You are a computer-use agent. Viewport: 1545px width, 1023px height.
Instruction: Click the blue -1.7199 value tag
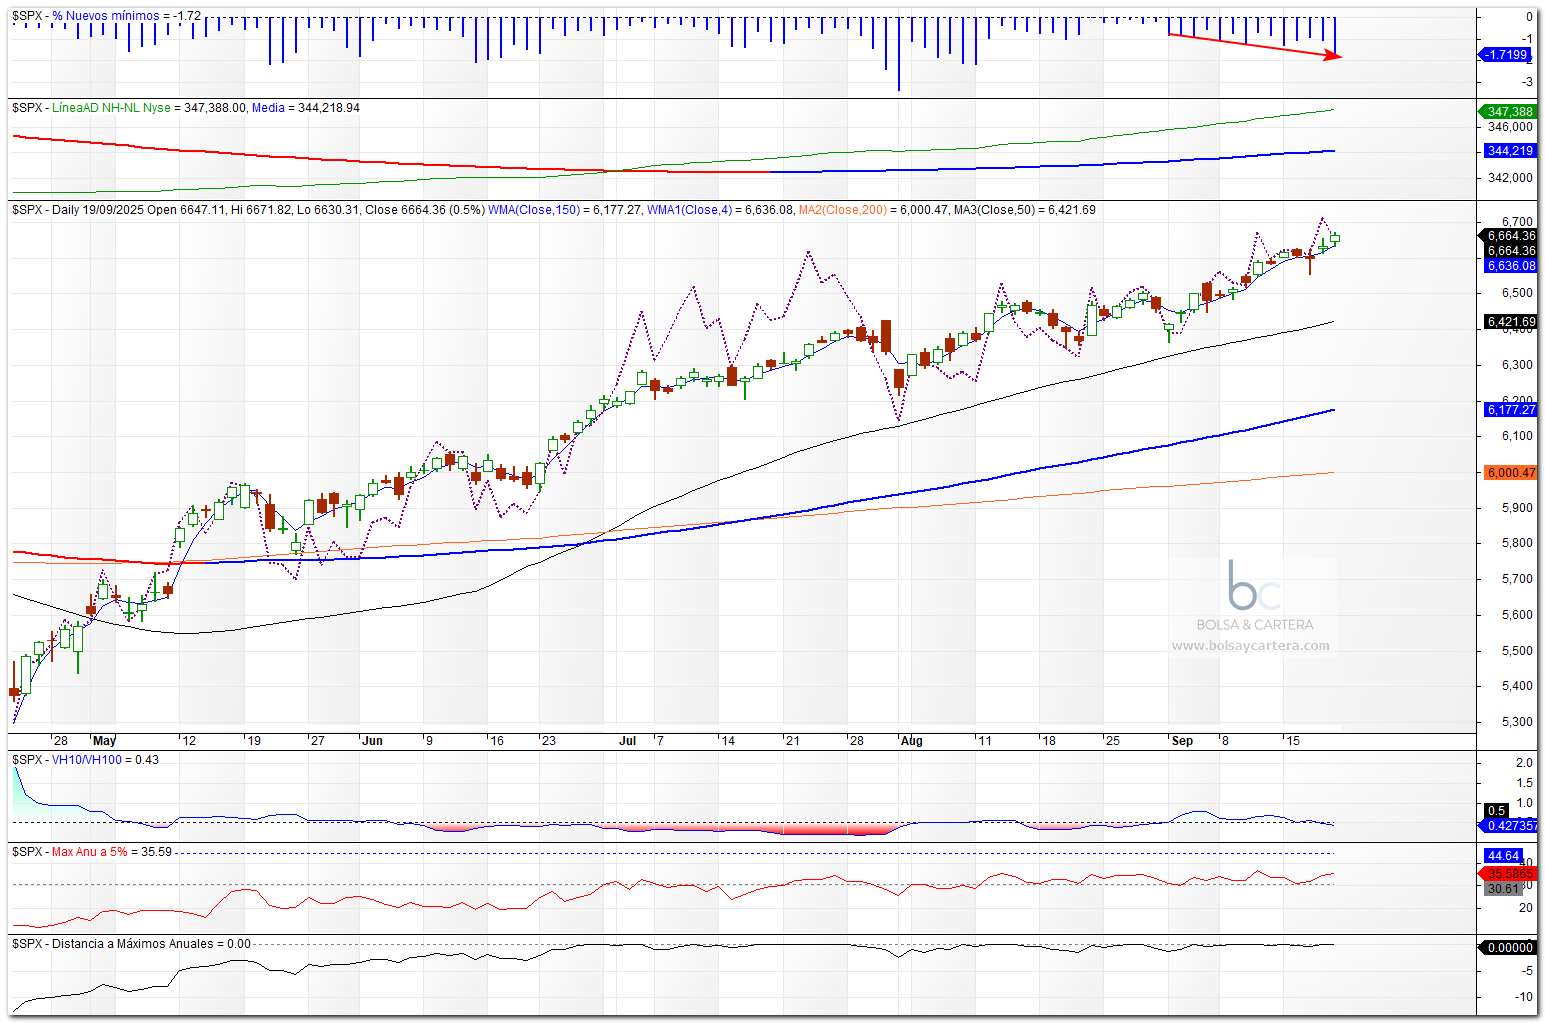click(1505, 55)
